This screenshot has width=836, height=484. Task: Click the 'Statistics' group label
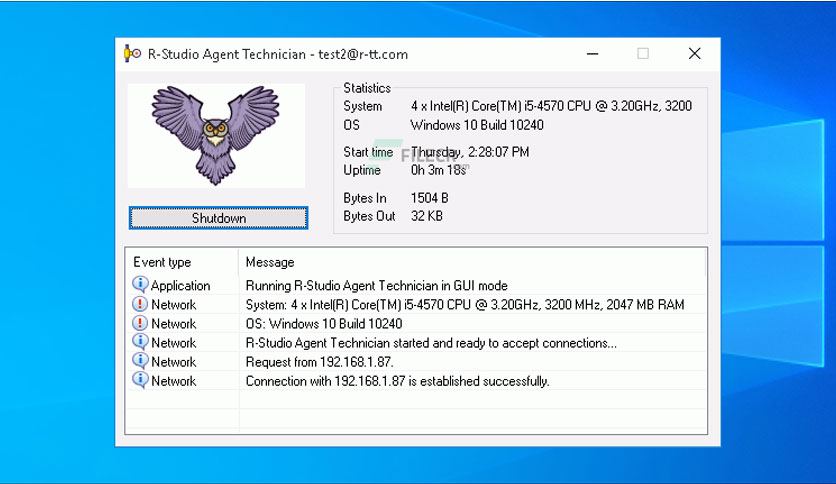367,88
